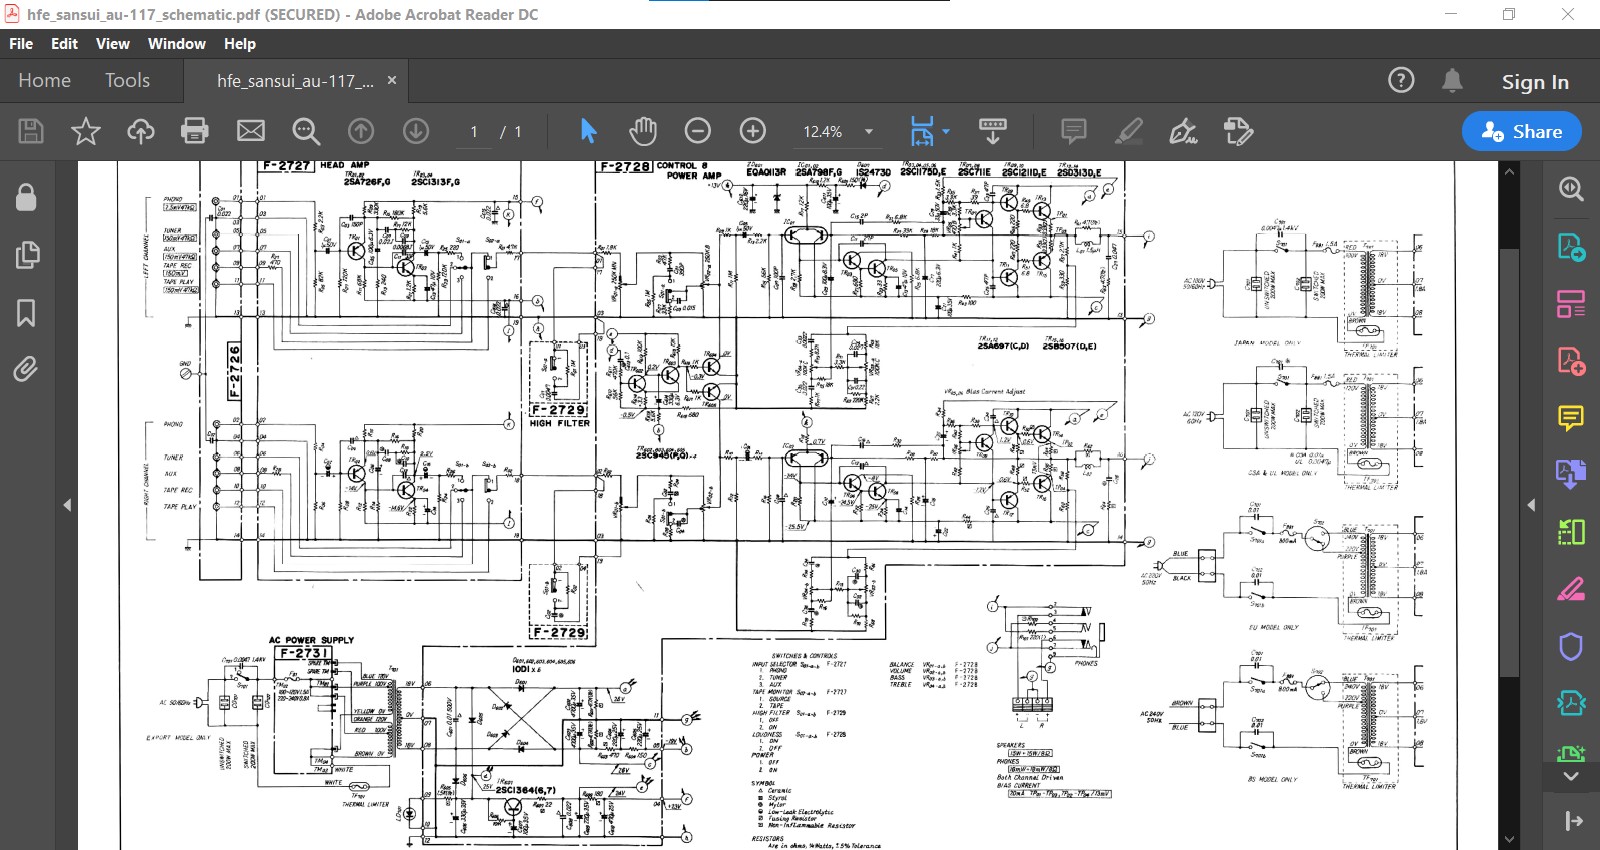Viewport: 1600px width, 850px height.
Task: Send file by email envelope icon
Action: coord(250,131)
